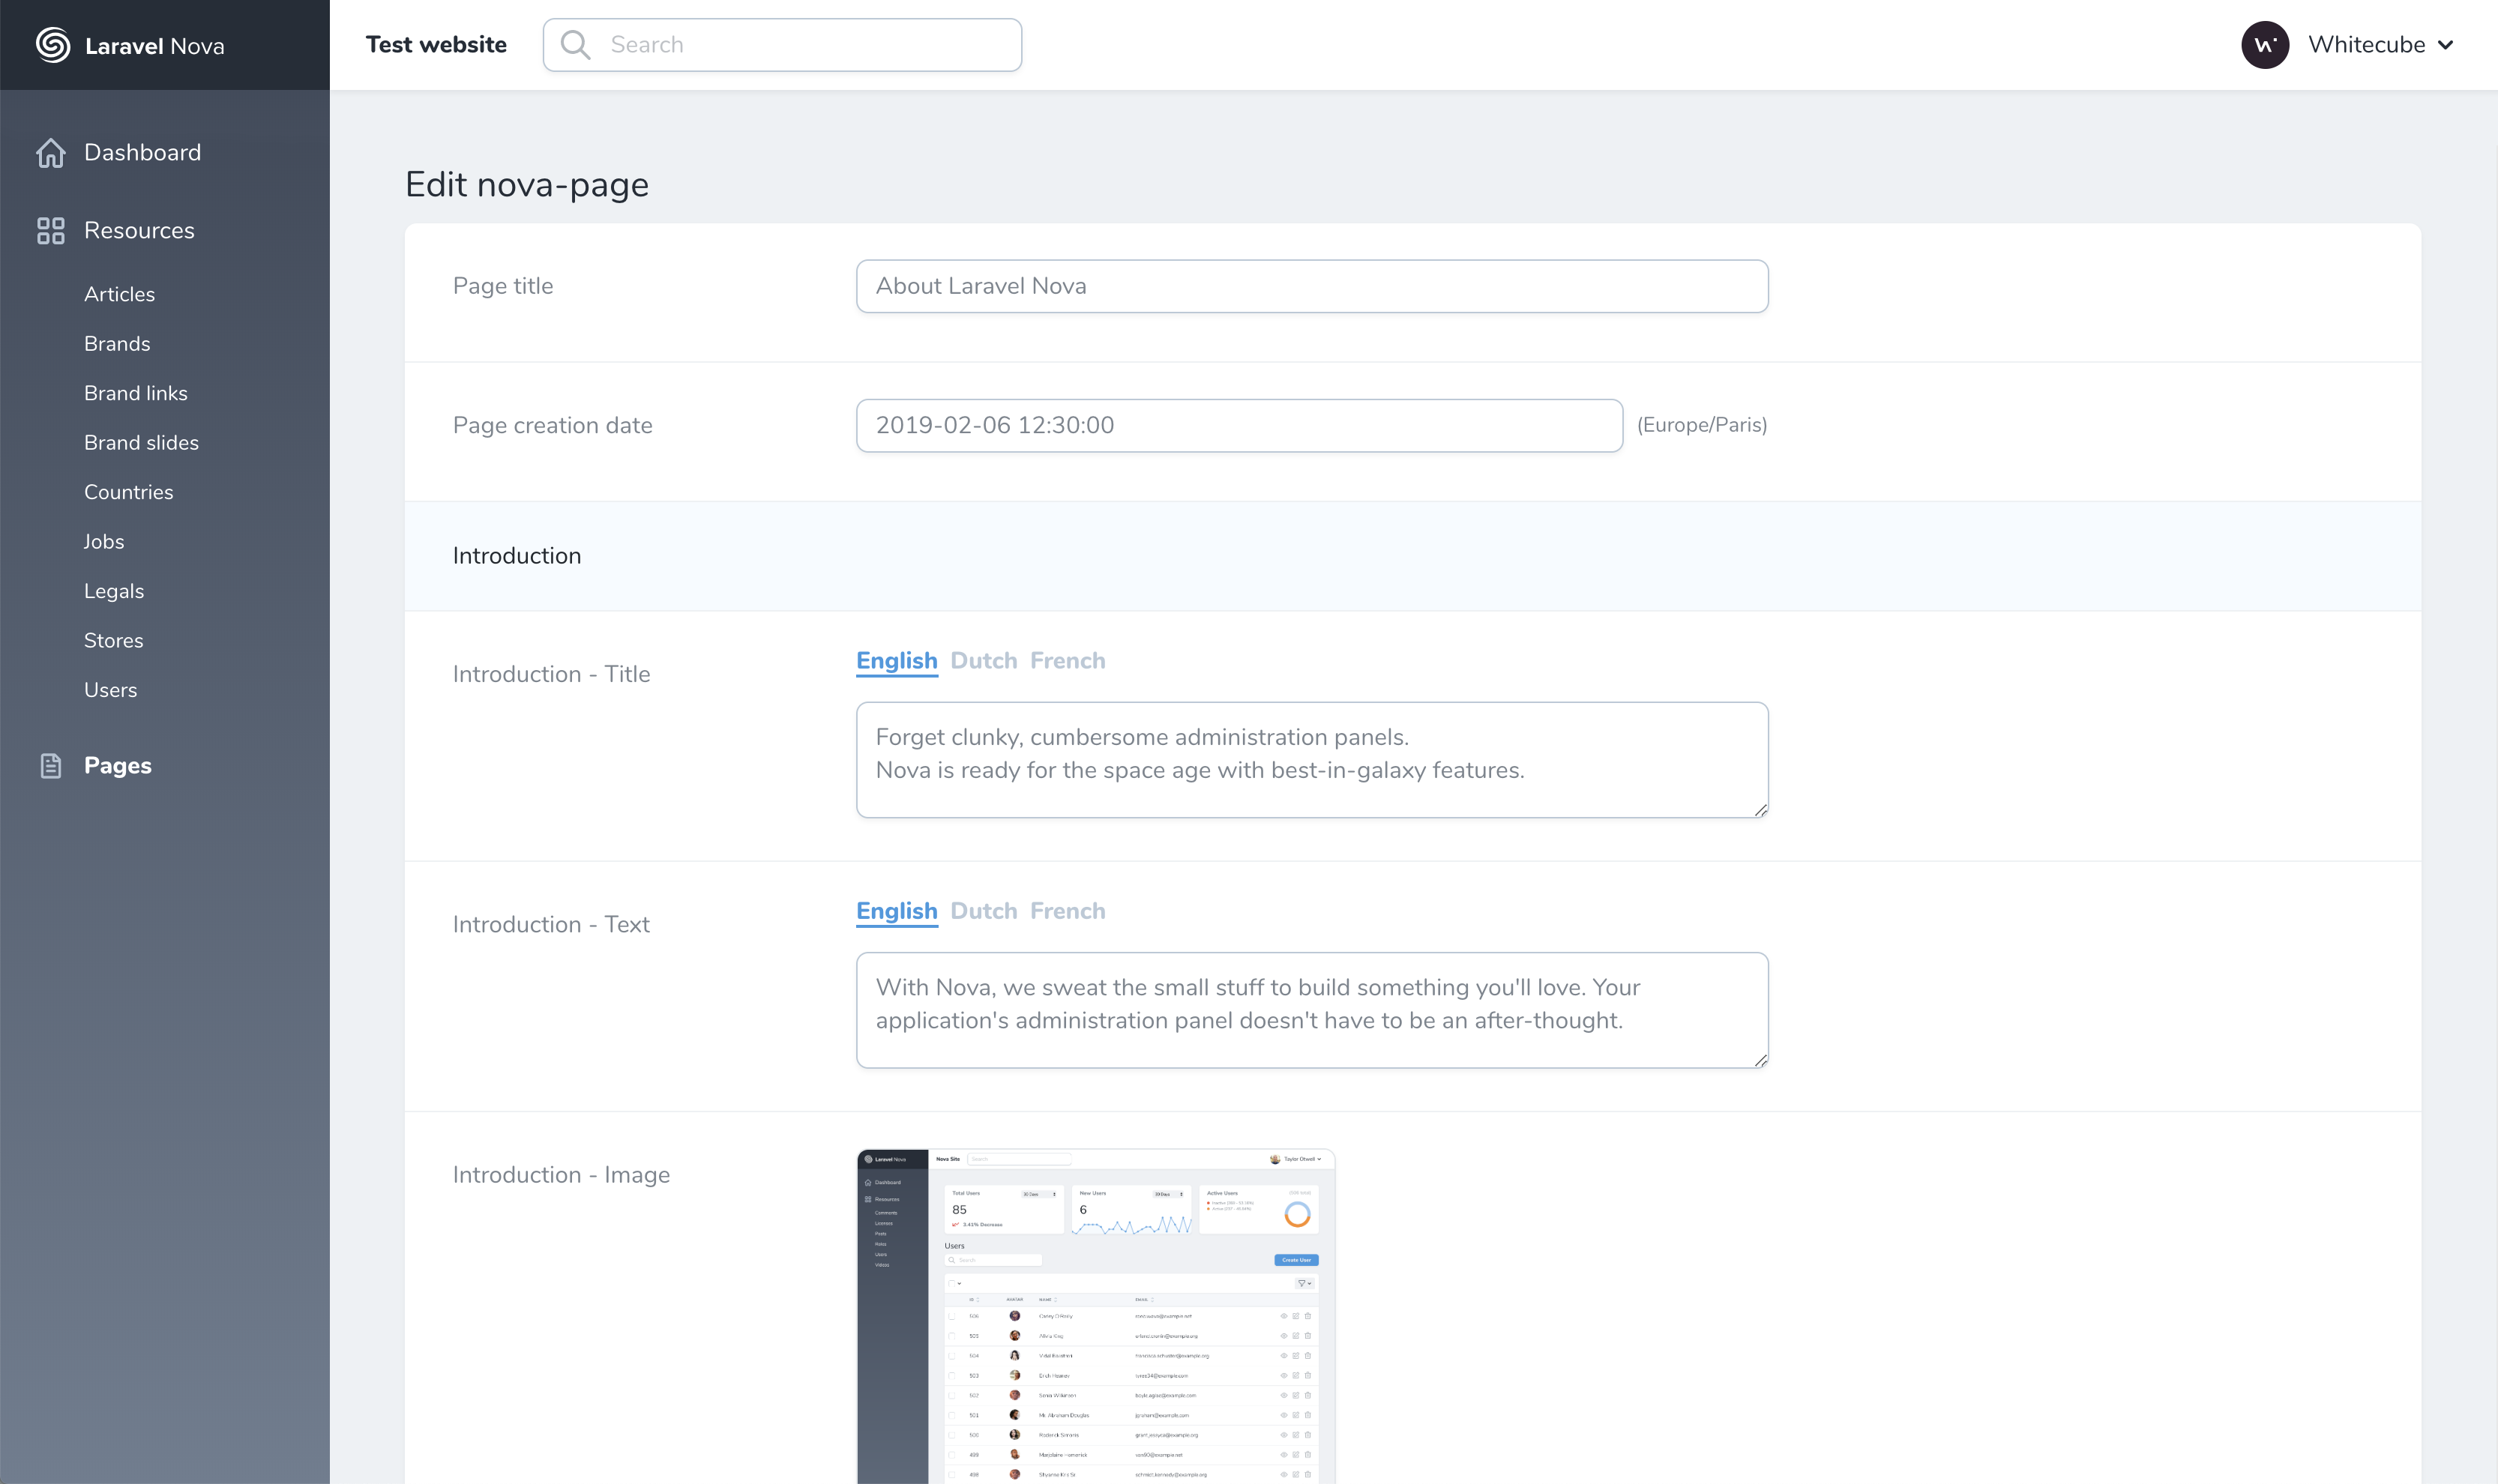Switch Introduction Title to Dutch

coord(984,660)
